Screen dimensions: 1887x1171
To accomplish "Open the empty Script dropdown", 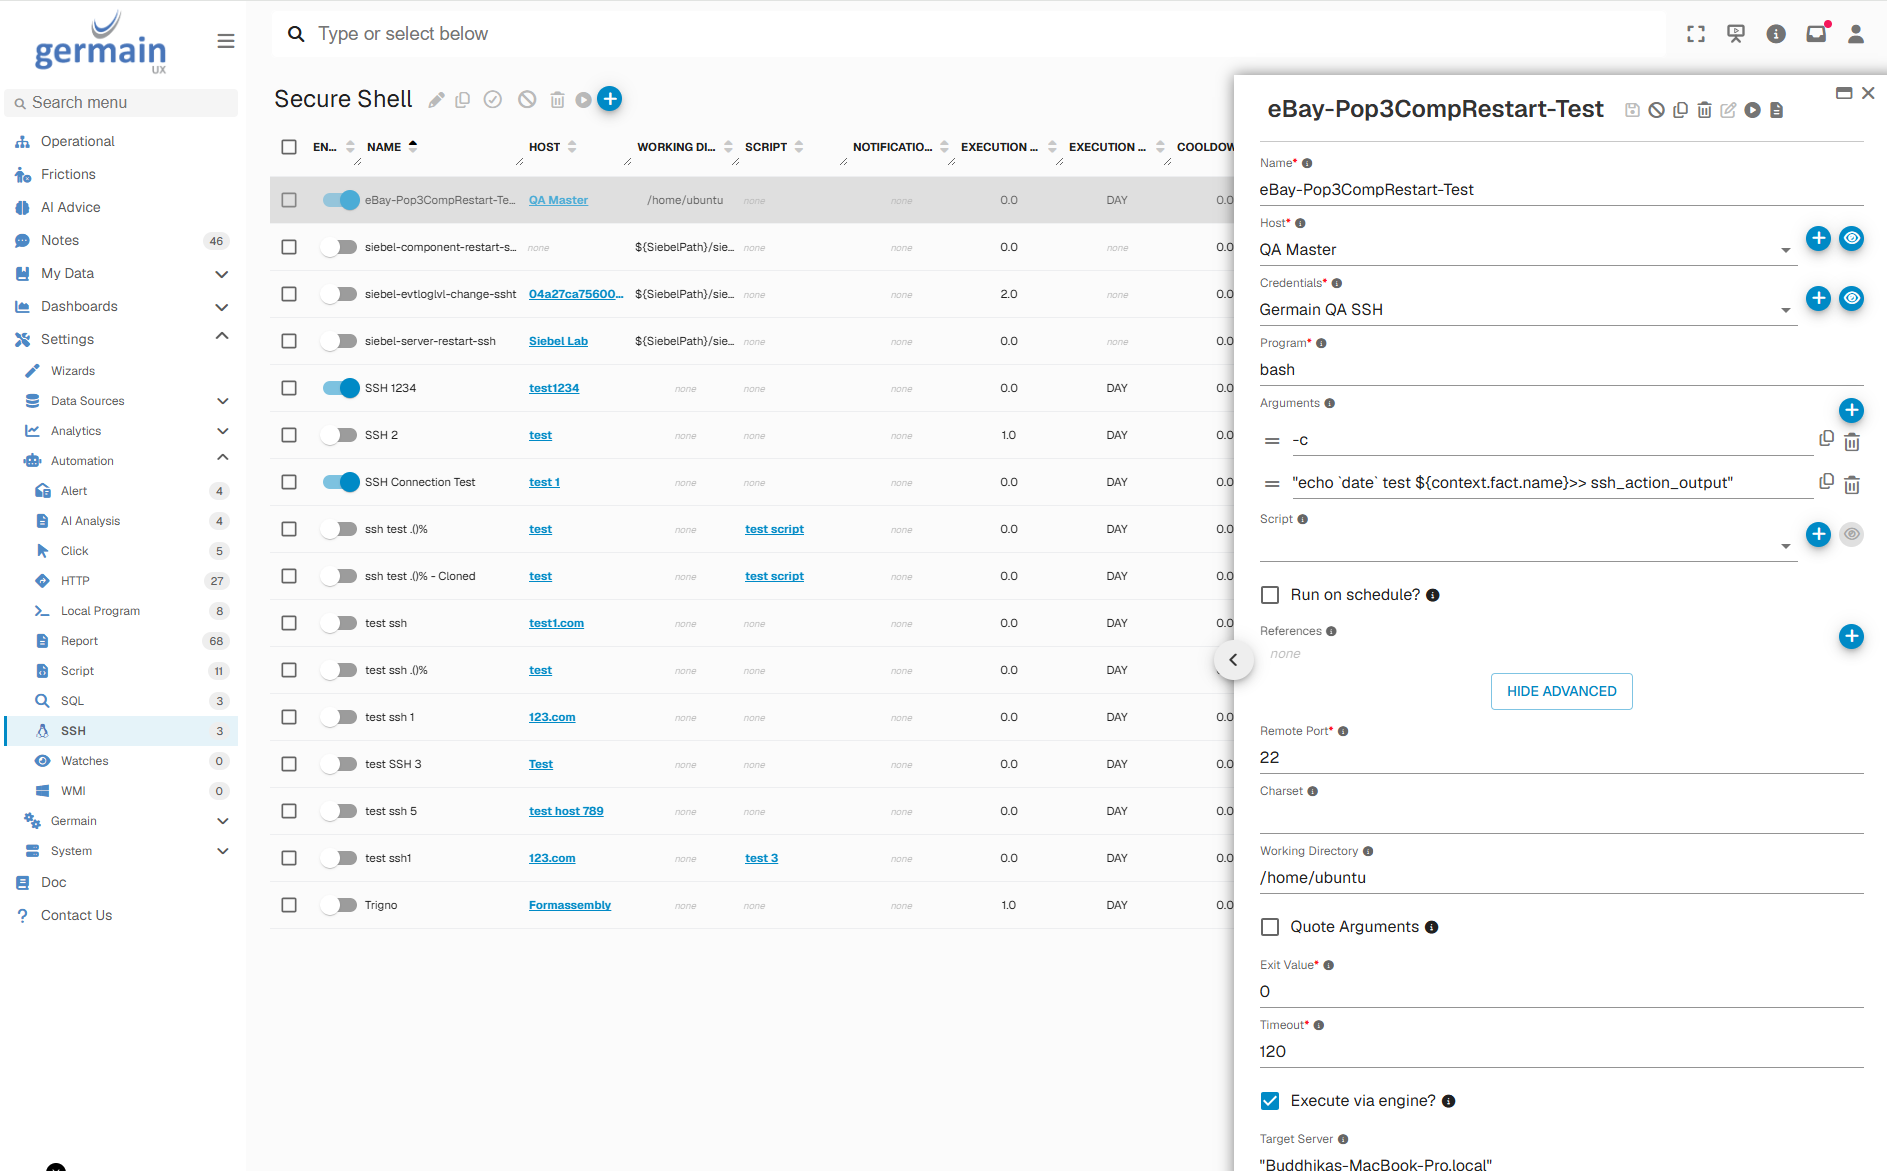I will click(x=1527, y=546).
